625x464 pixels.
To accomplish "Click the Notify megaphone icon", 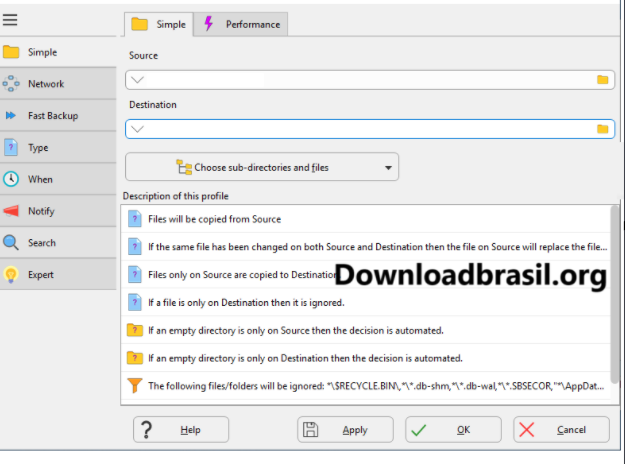I will click(11, 211).
